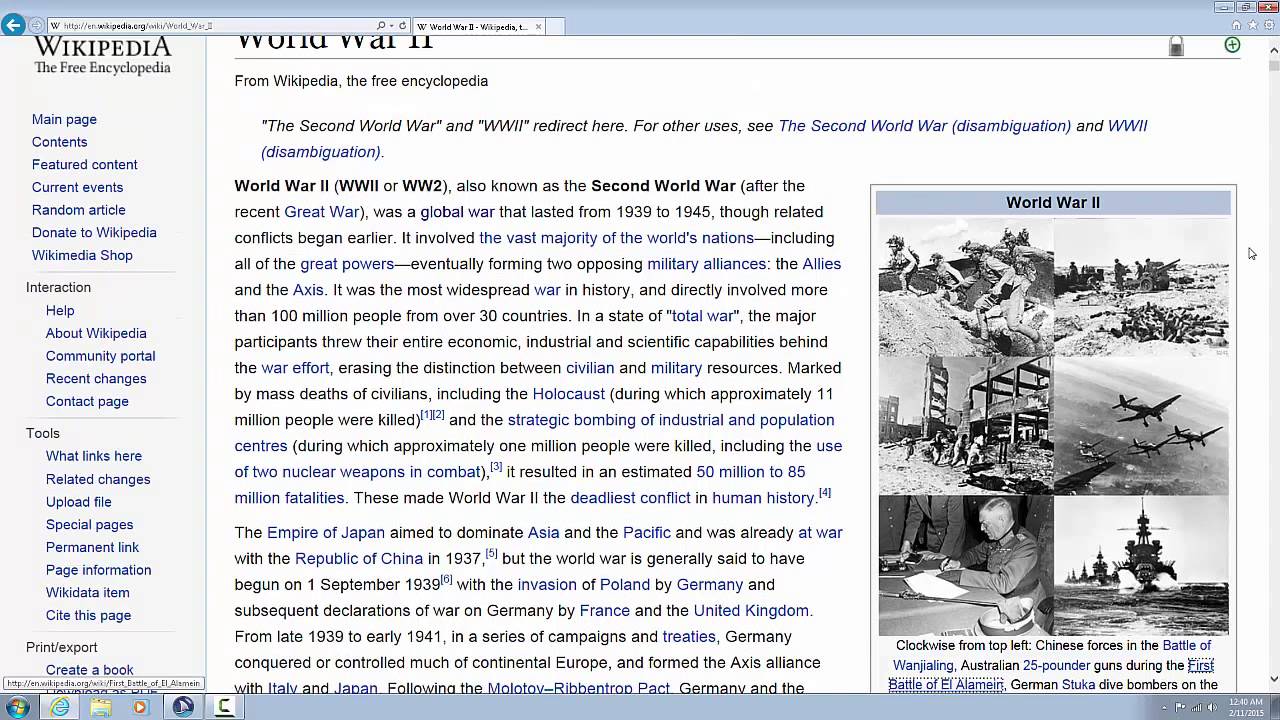1280x720 pixels.
Task: Visit the Wikimedia Shop link
Action: (82, 255)
